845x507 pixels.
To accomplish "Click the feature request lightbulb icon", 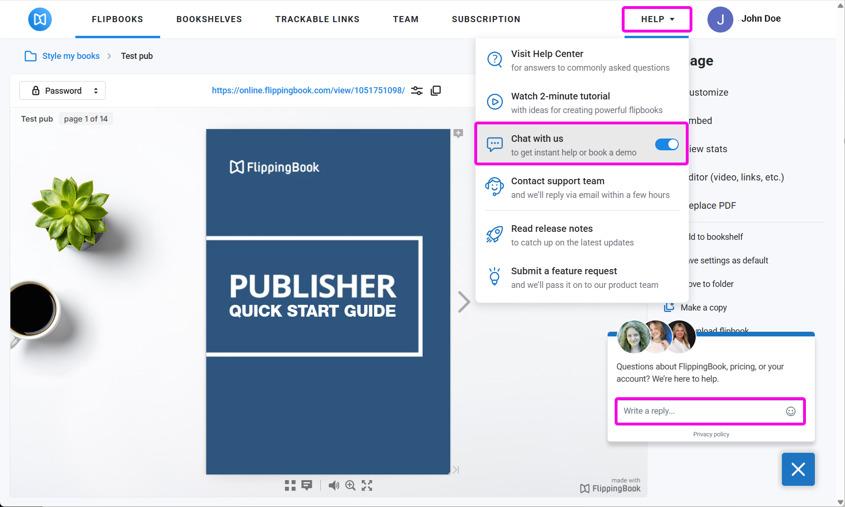I will coord(494,277).
